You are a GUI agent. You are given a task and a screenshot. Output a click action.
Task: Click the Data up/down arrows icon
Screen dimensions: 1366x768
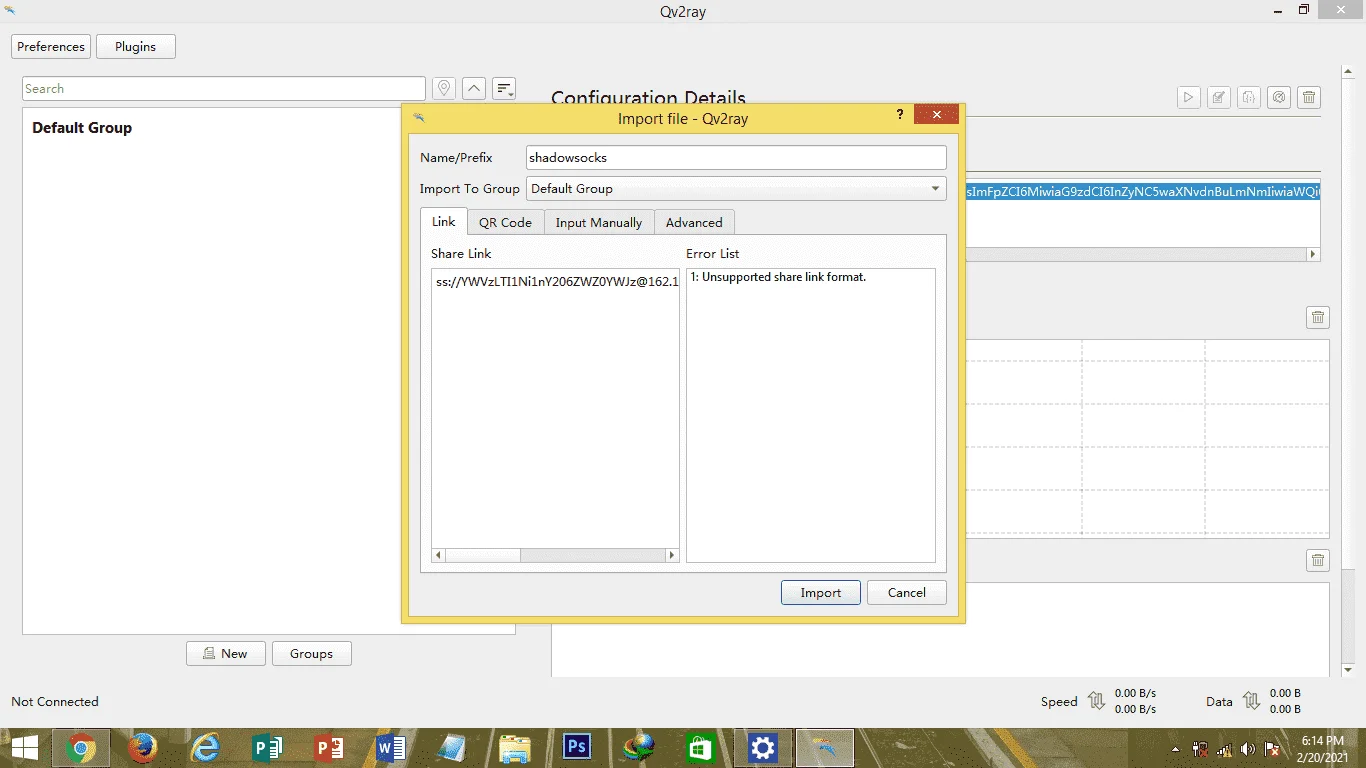coord(1251,701)
